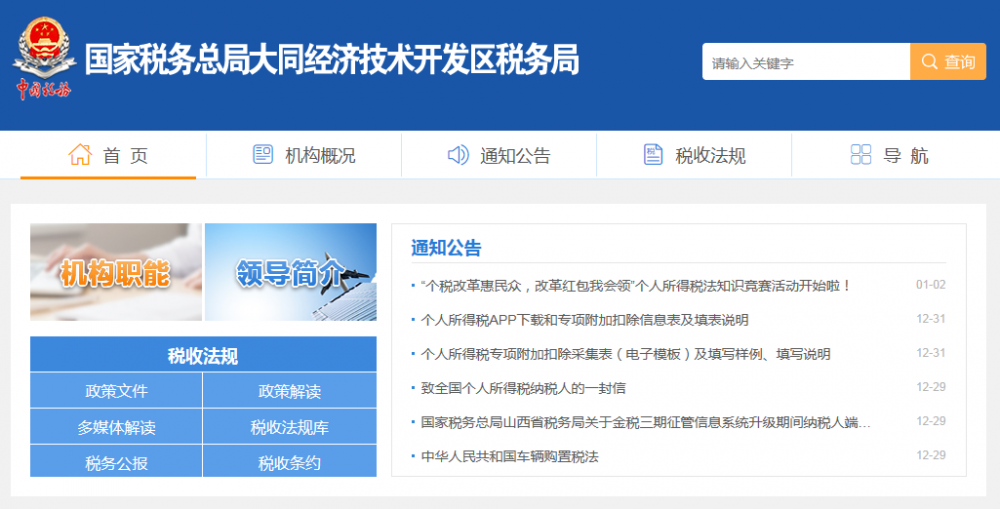
Task: Open 税收条约 in the tax law panel
Action: pos(290,462)
